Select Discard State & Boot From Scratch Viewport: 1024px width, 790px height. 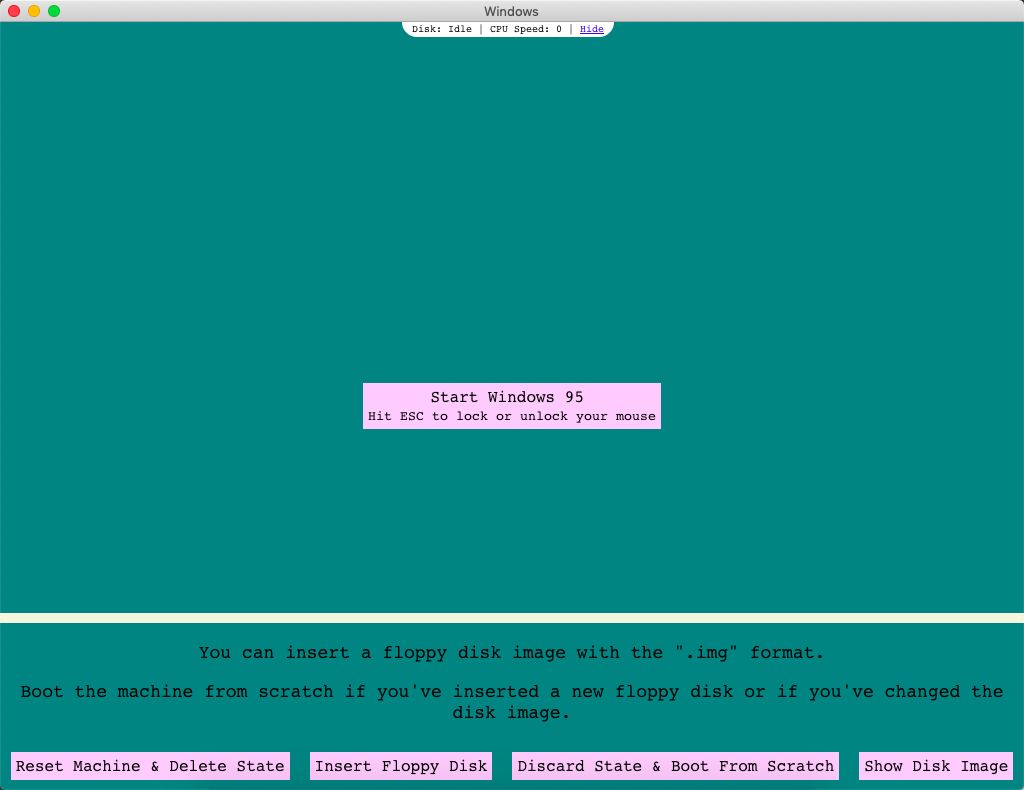tap(675, 766)
